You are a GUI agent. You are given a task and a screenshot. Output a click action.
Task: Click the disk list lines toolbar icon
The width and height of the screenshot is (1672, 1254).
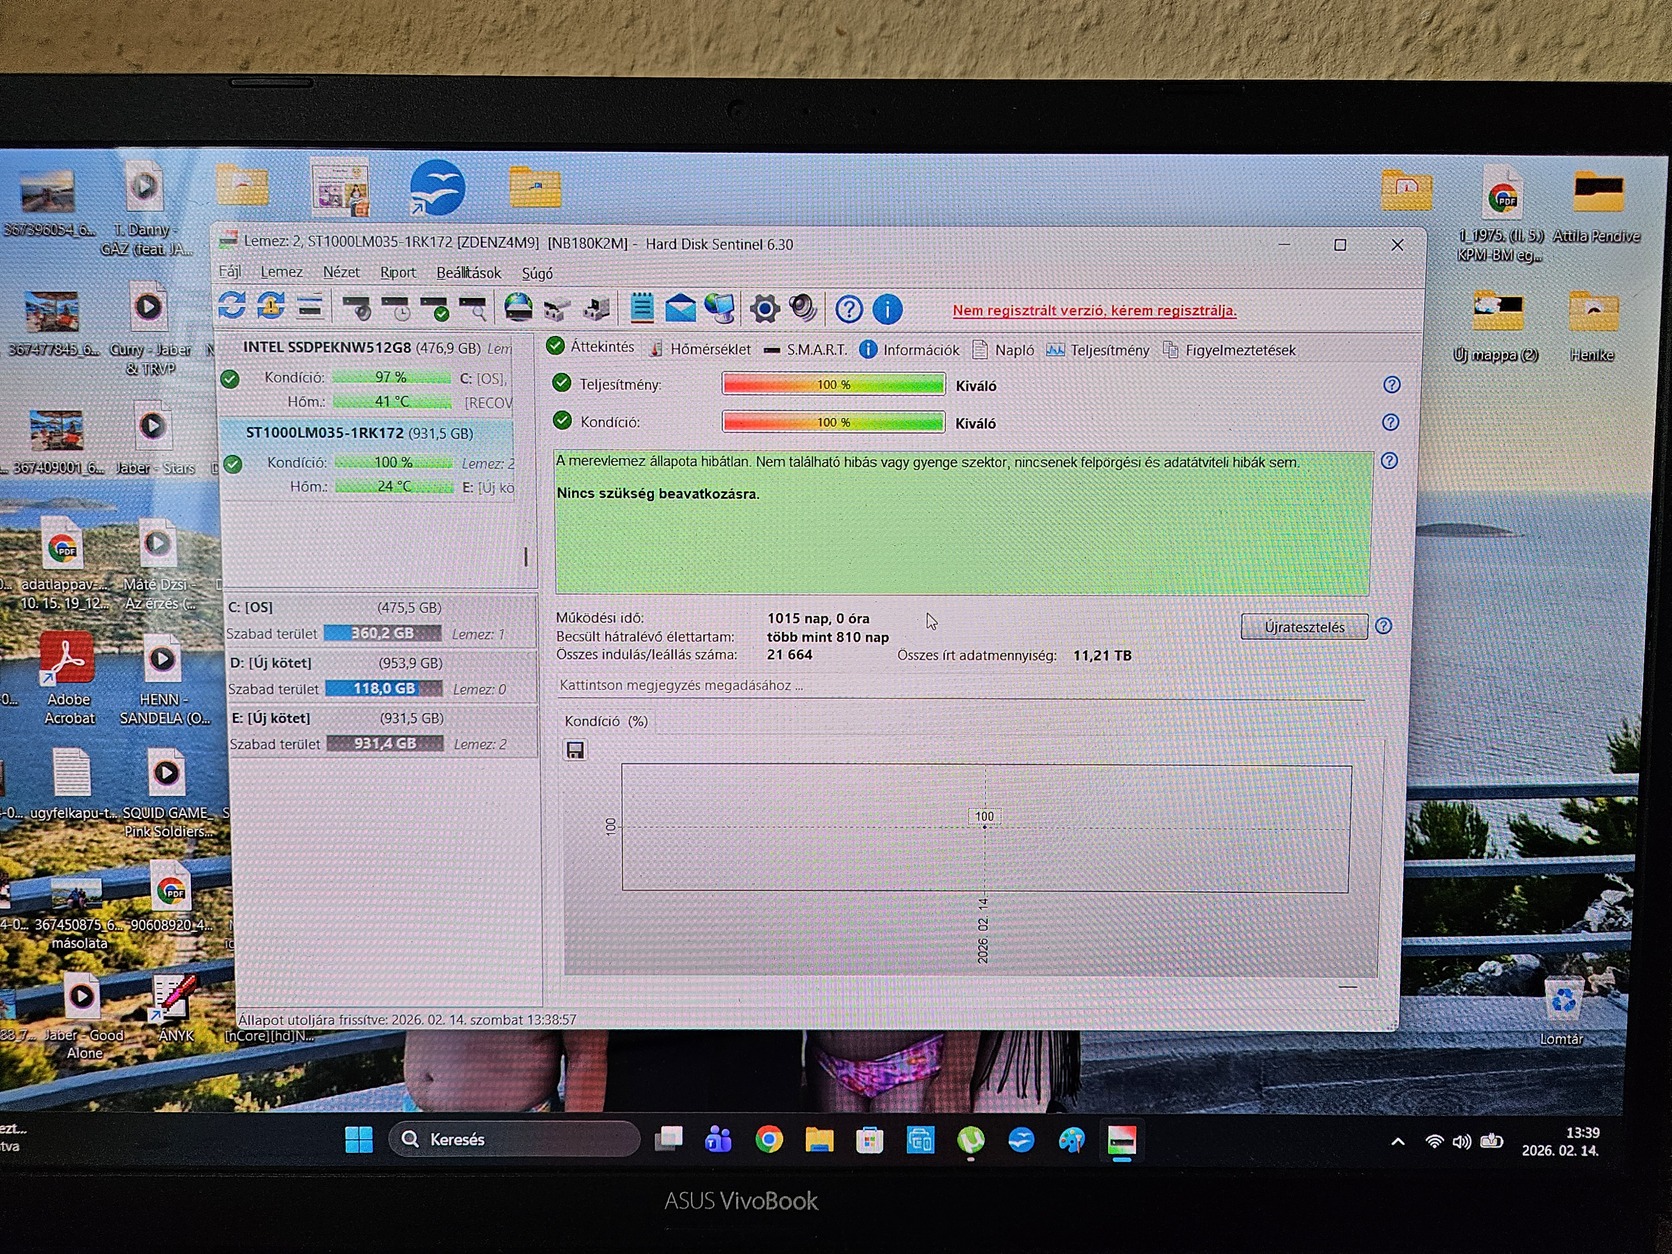(x=310, y=306)
